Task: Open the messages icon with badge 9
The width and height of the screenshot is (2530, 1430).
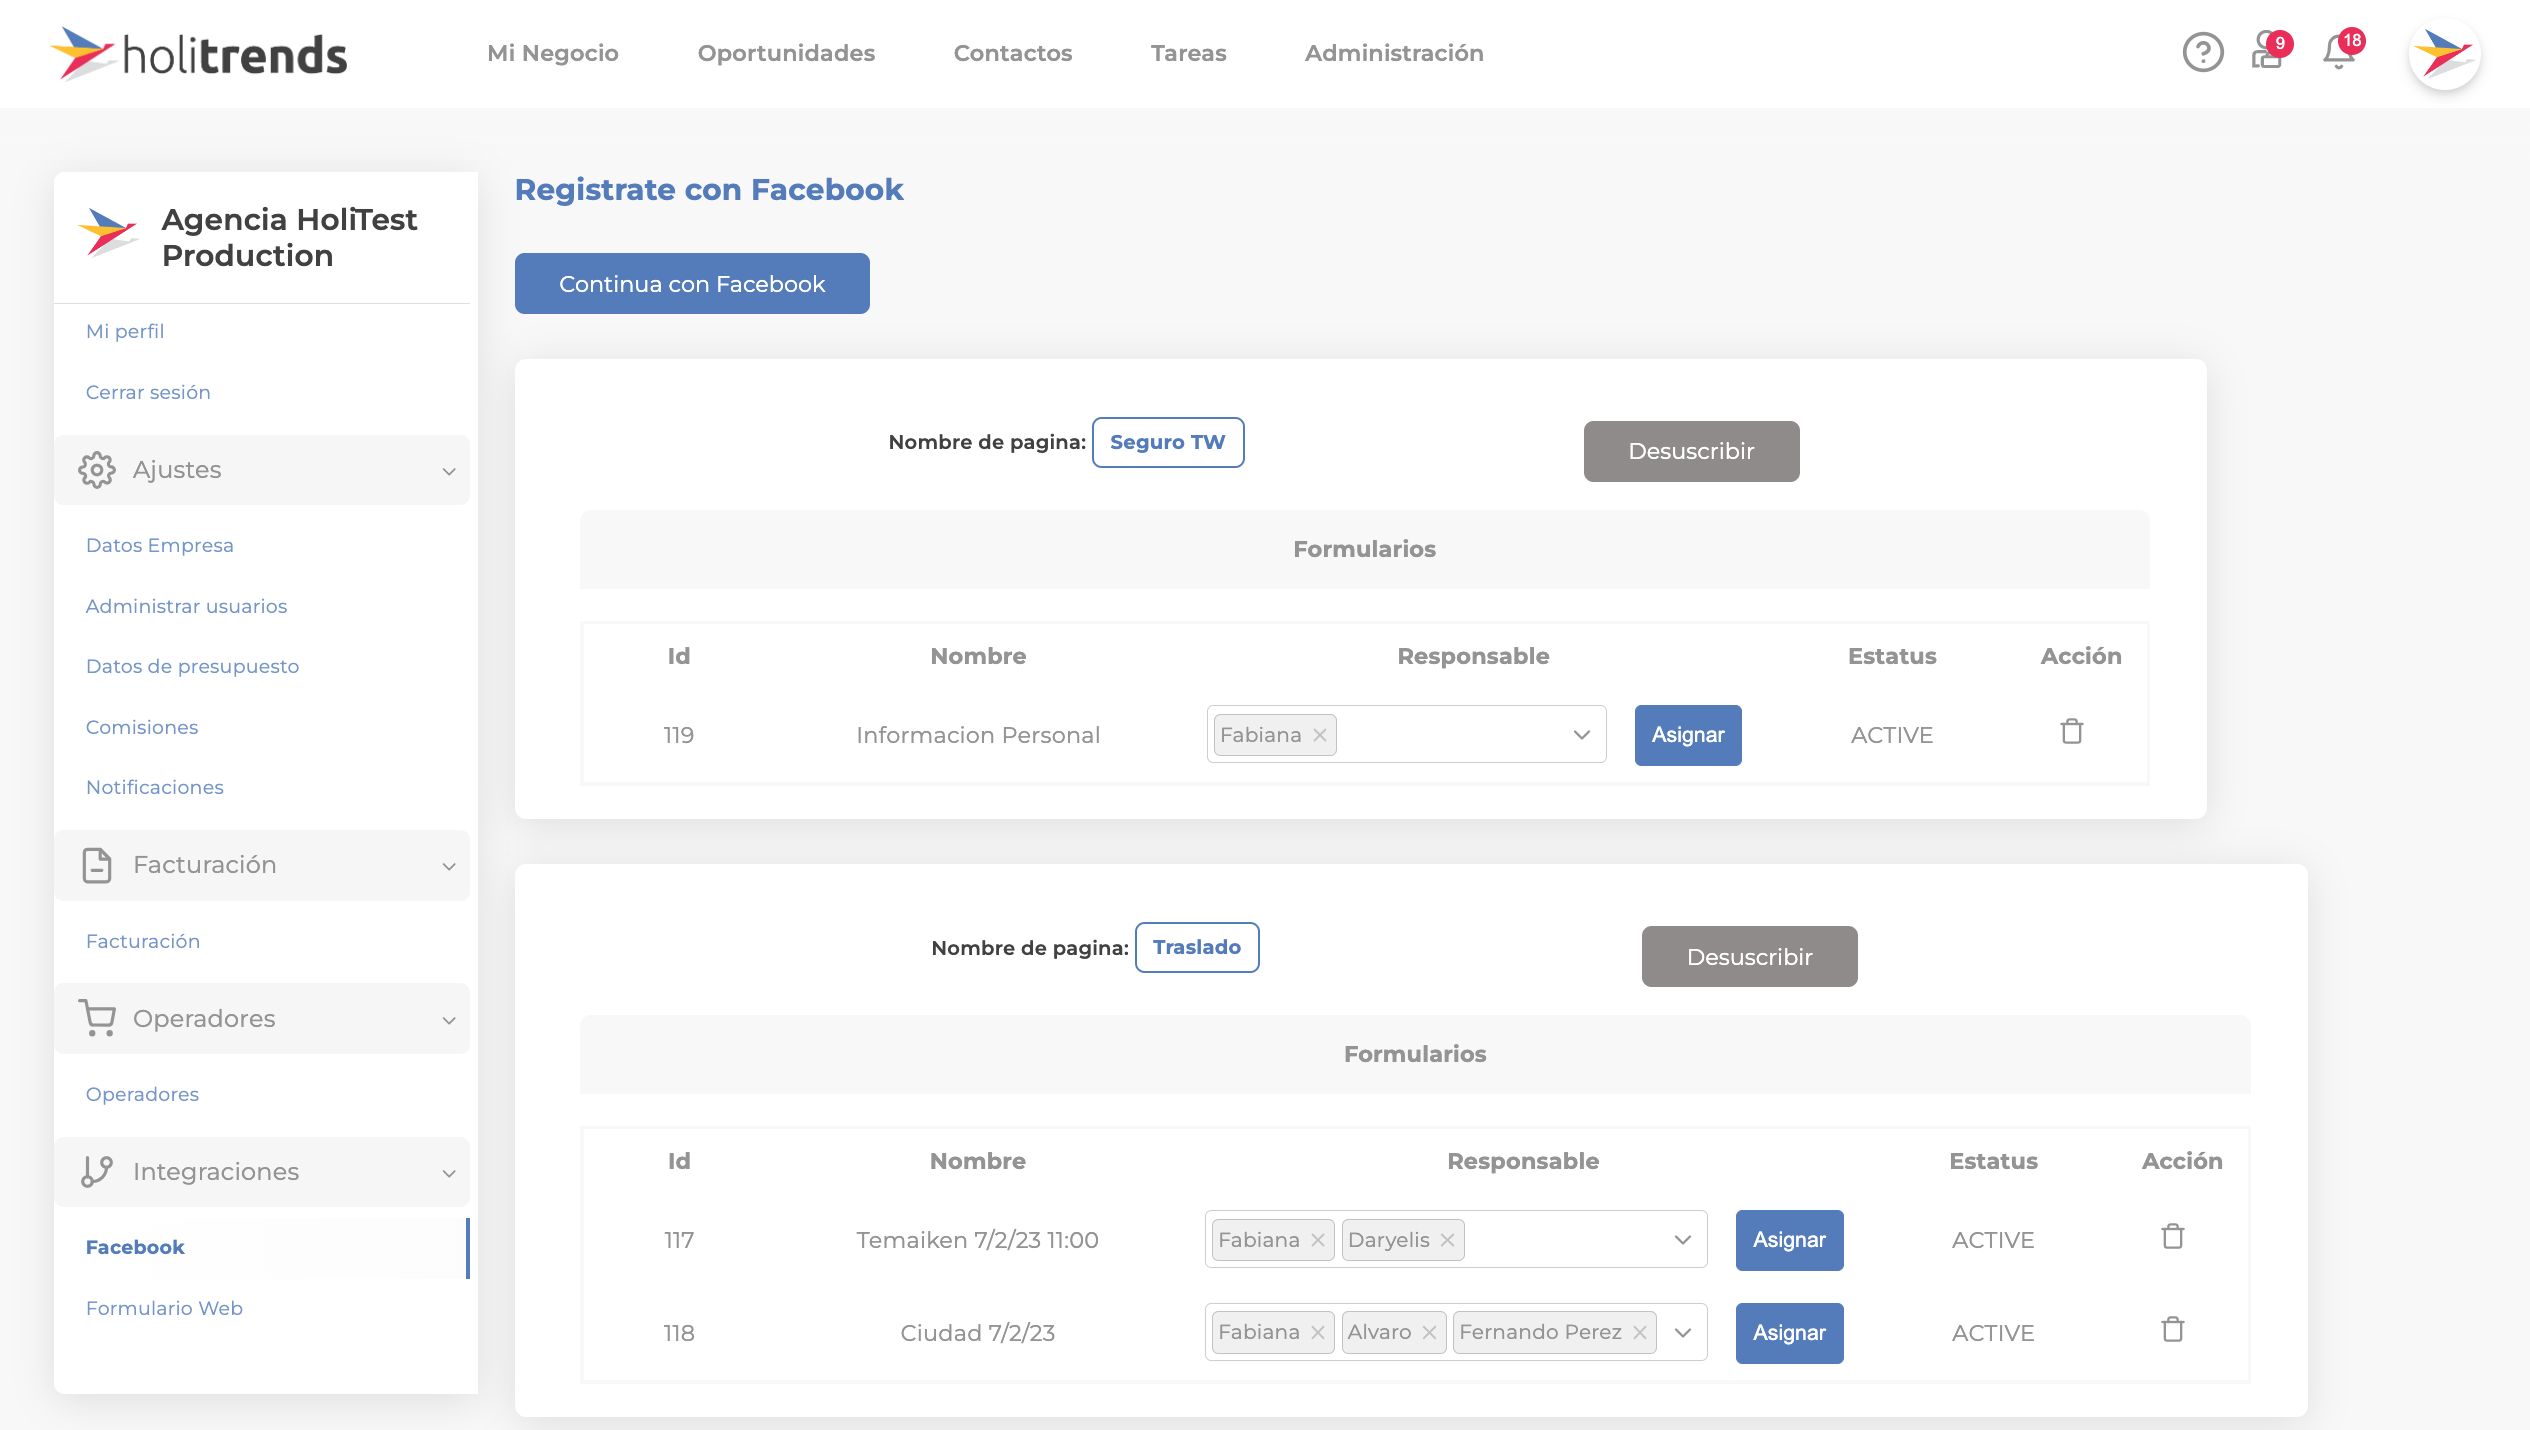Action: pyautogui.click(x=2269, y=52)
